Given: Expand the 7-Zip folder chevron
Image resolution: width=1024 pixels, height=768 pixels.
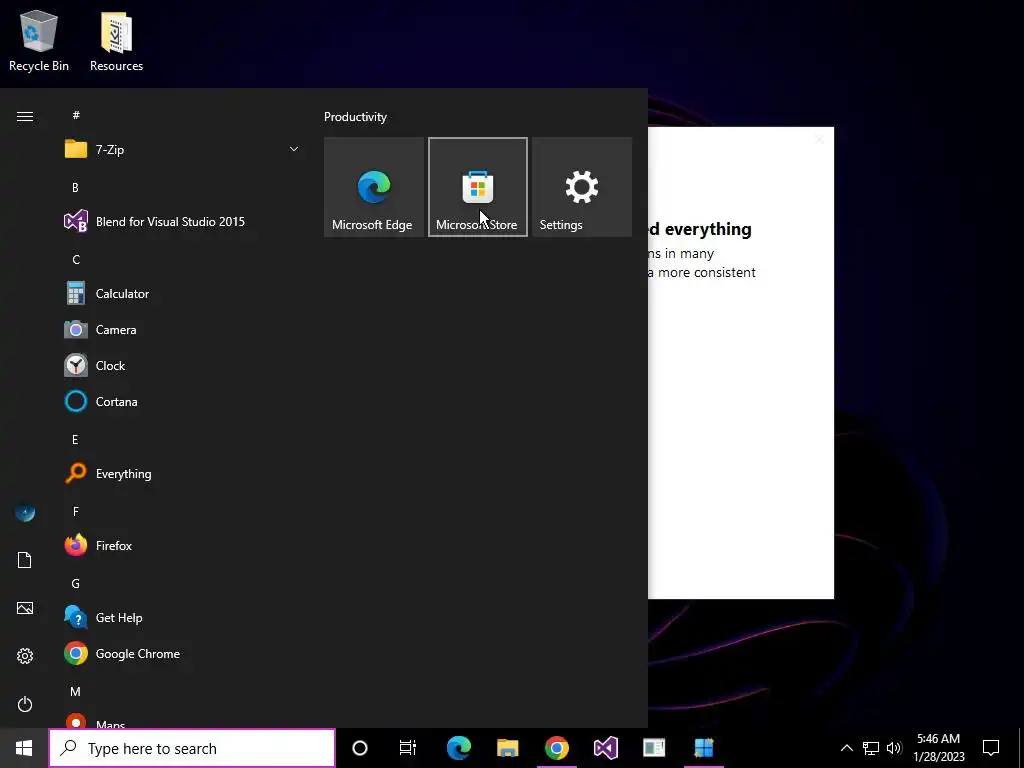Looking at the screenshot, I should (x=294, y=150).
